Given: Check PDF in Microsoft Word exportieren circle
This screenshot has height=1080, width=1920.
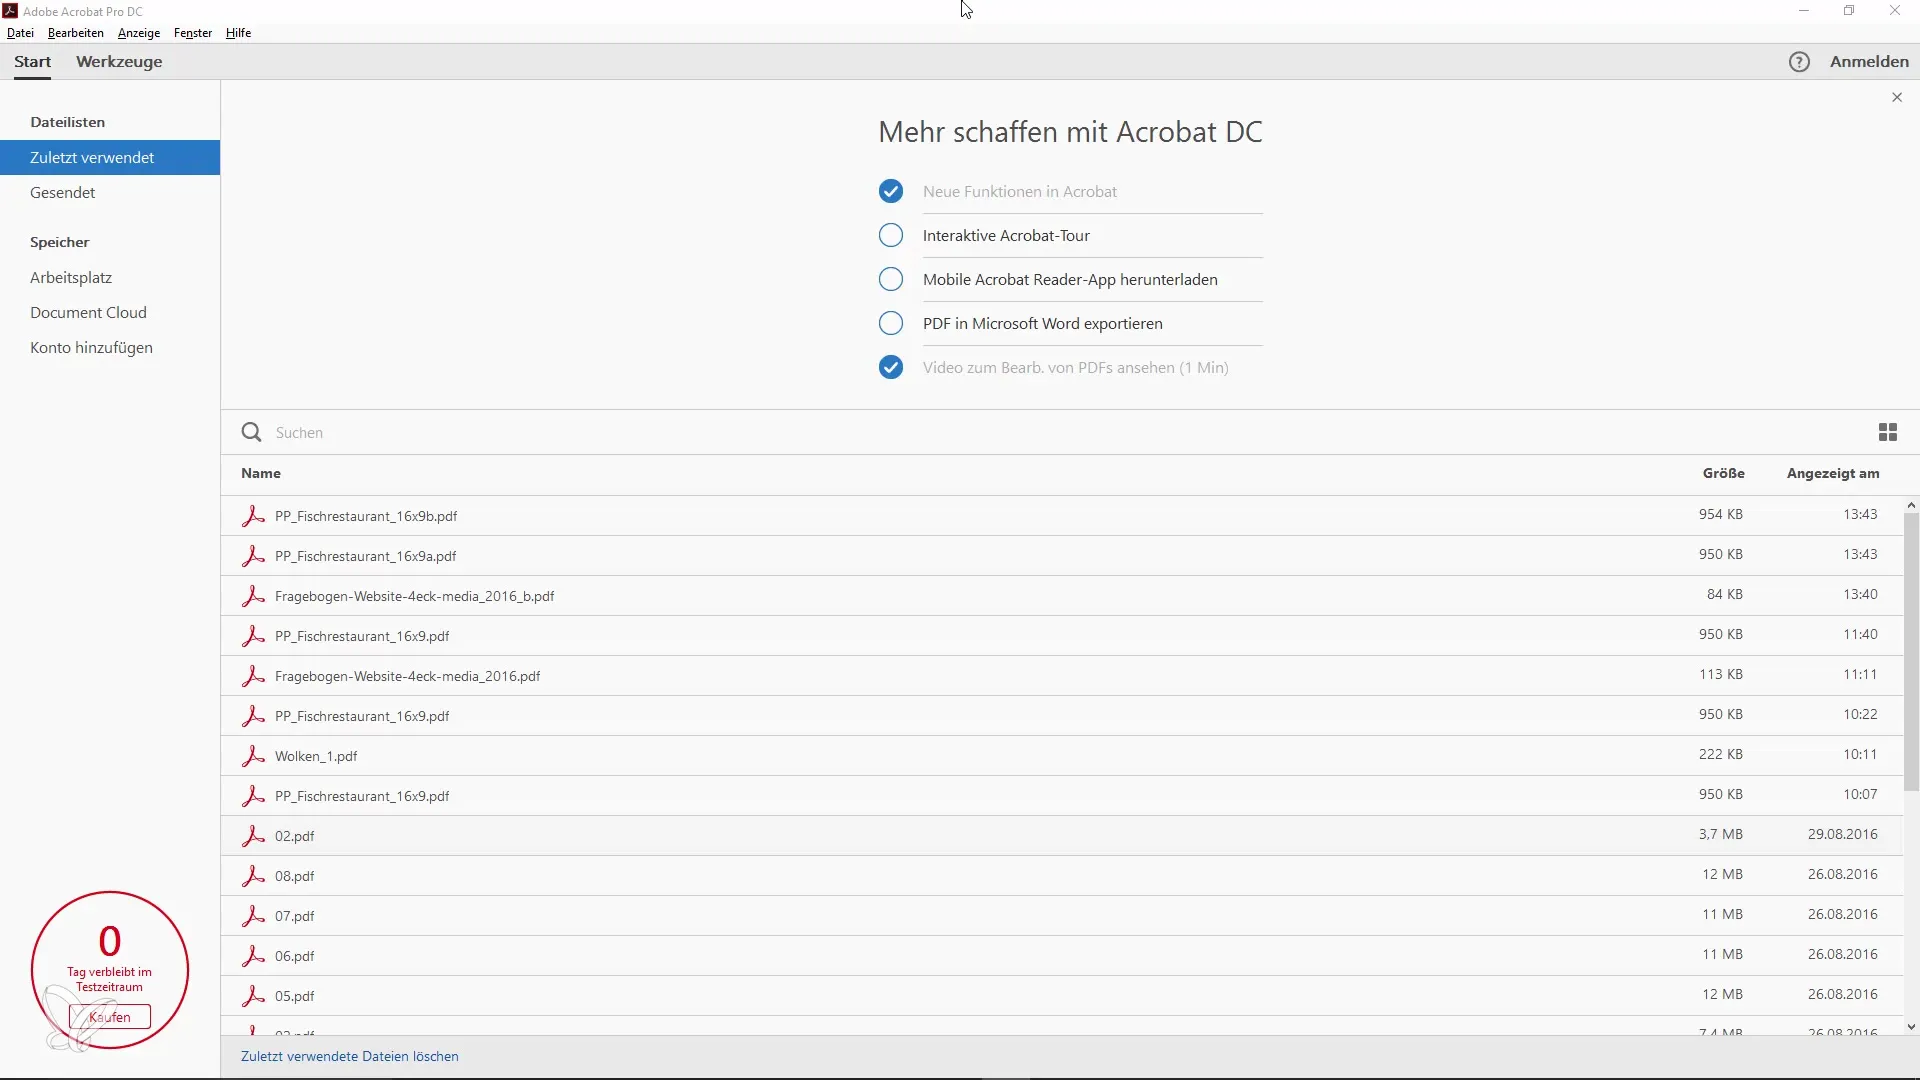Looking at the screenshot, I should 891,323.
